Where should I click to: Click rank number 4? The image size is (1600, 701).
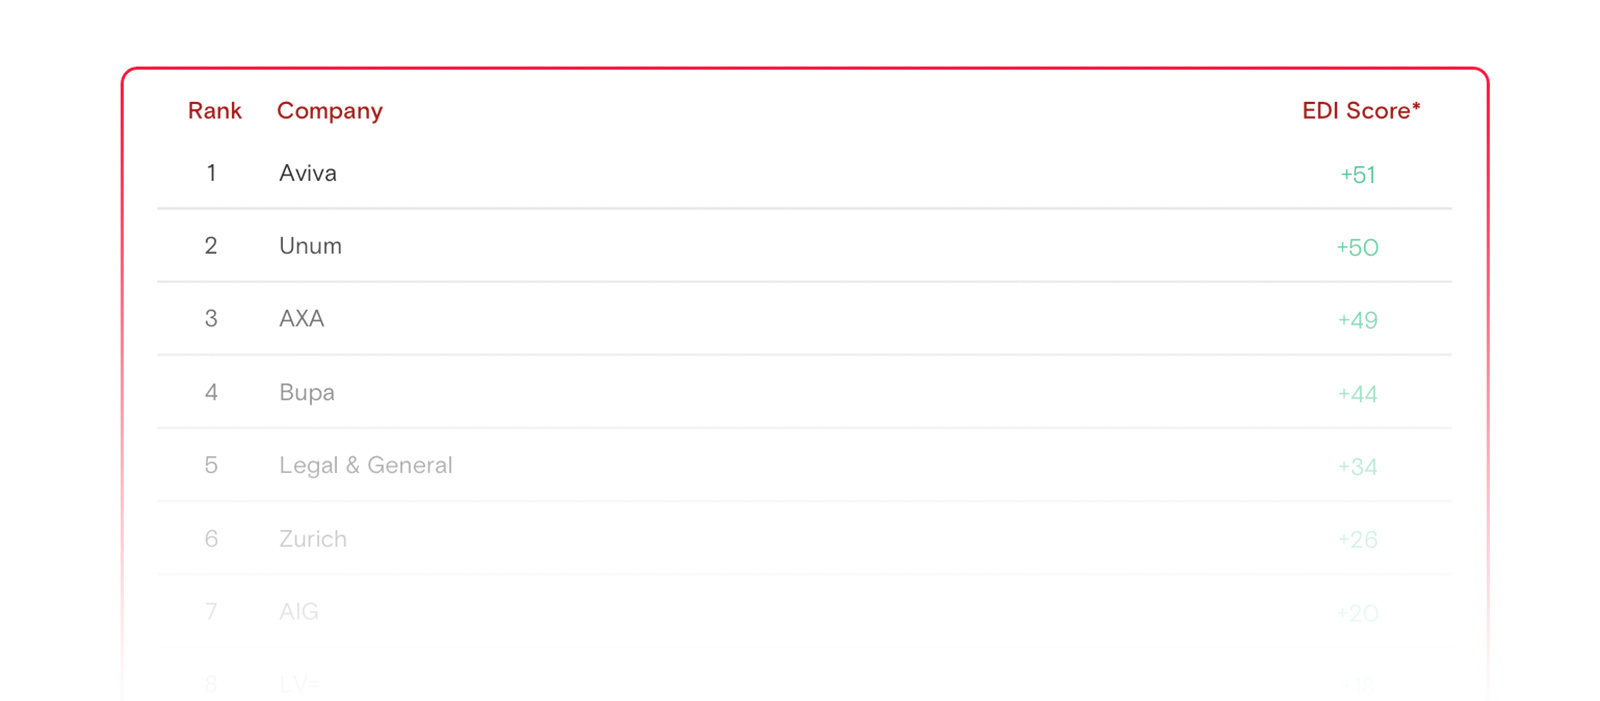(211, 392)
